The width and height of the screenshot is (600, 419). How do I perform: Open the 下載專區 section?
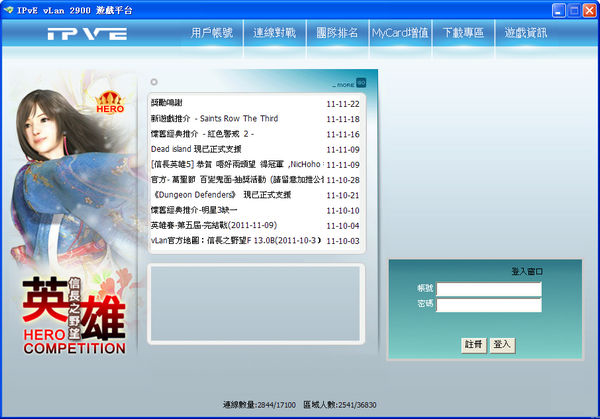coord(463,33)
